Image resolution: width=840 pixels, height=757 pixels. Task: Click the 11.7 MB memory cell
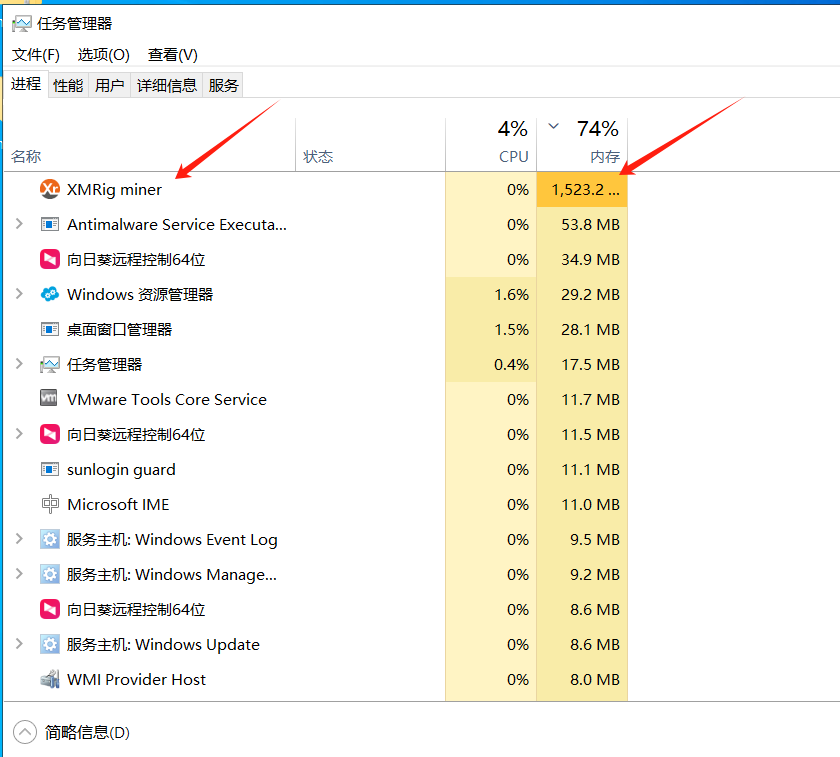(x=582, y=400)
